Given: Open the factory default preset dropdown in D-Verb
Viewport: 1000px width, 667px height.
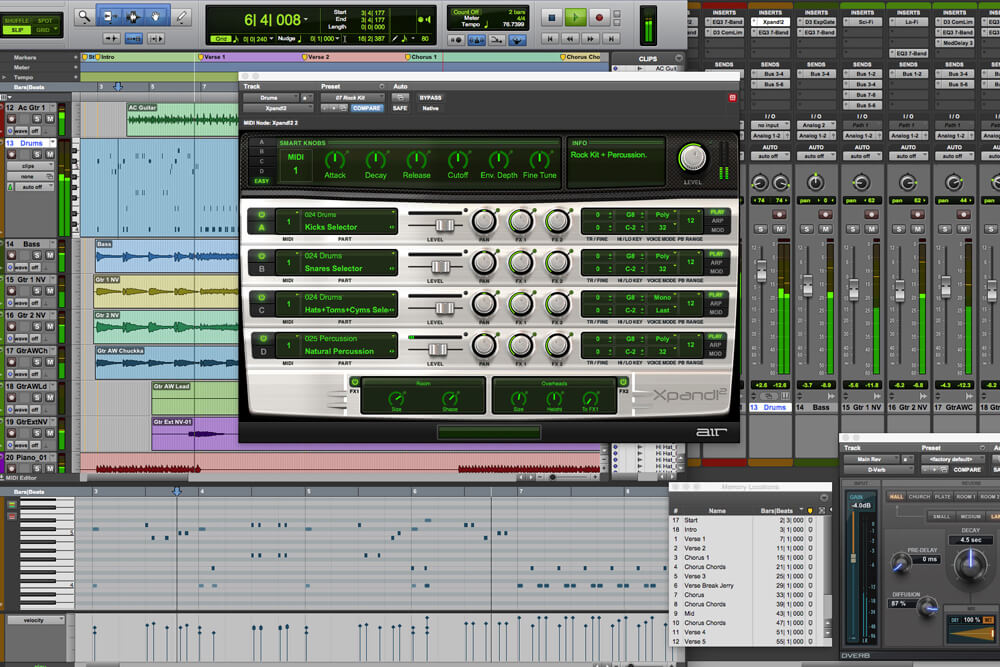Looking at the screenshot, I should [953, 459].
